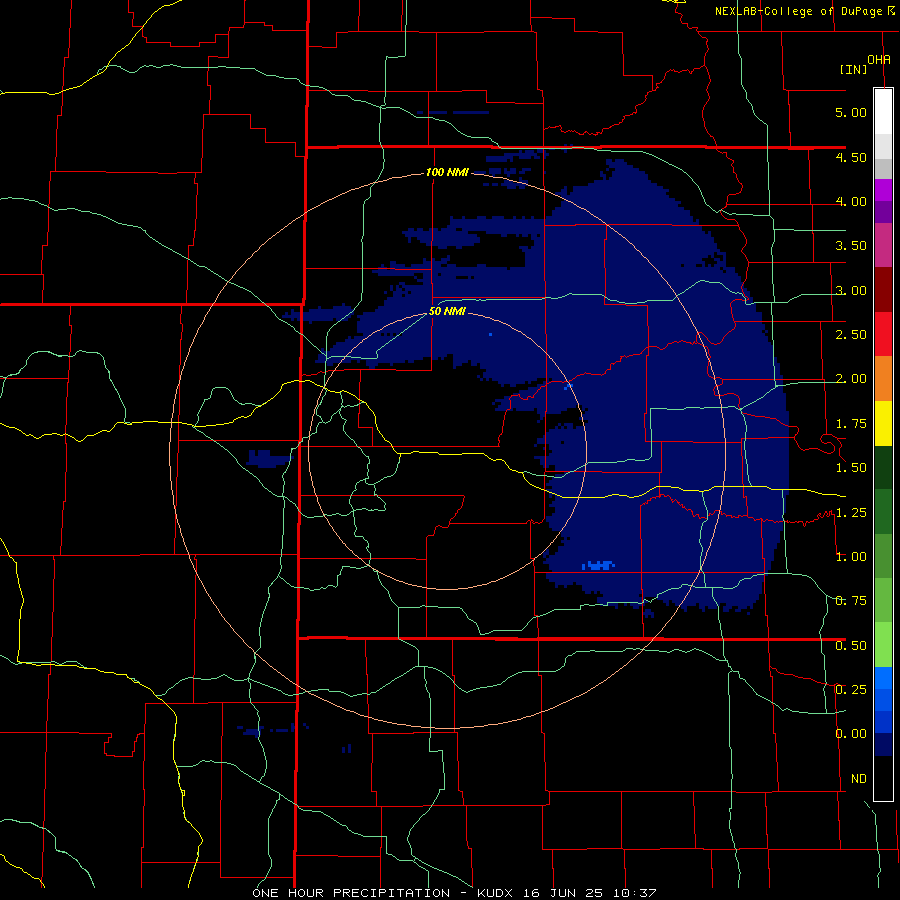
Task: Click the 2.50 legend value
Action: point(851,335)
